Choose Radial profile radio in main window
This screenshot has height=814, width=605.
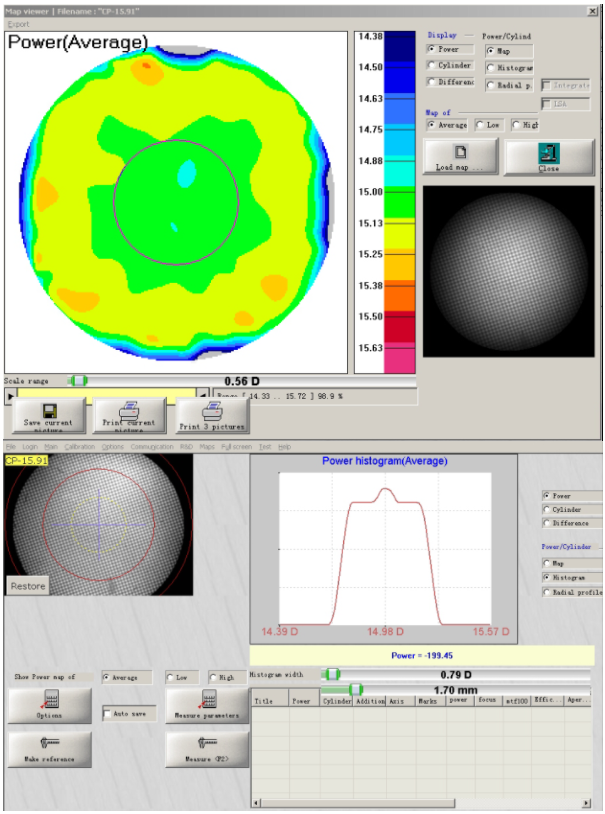pyautogui.click(x=547, y=592)
